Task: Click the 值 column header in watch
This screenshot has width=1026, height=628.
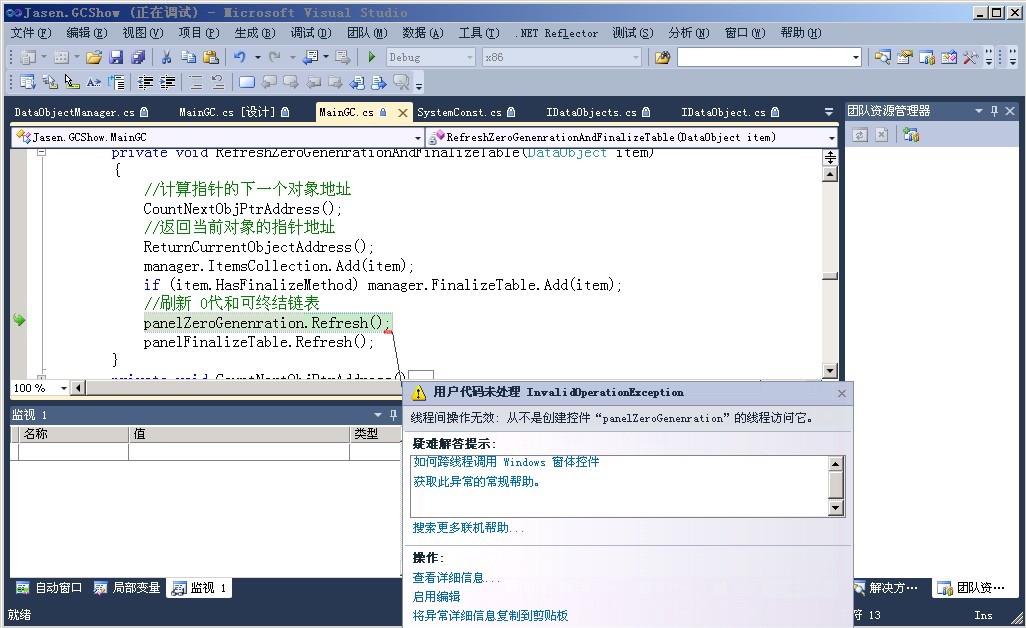Action: (239, 434)
